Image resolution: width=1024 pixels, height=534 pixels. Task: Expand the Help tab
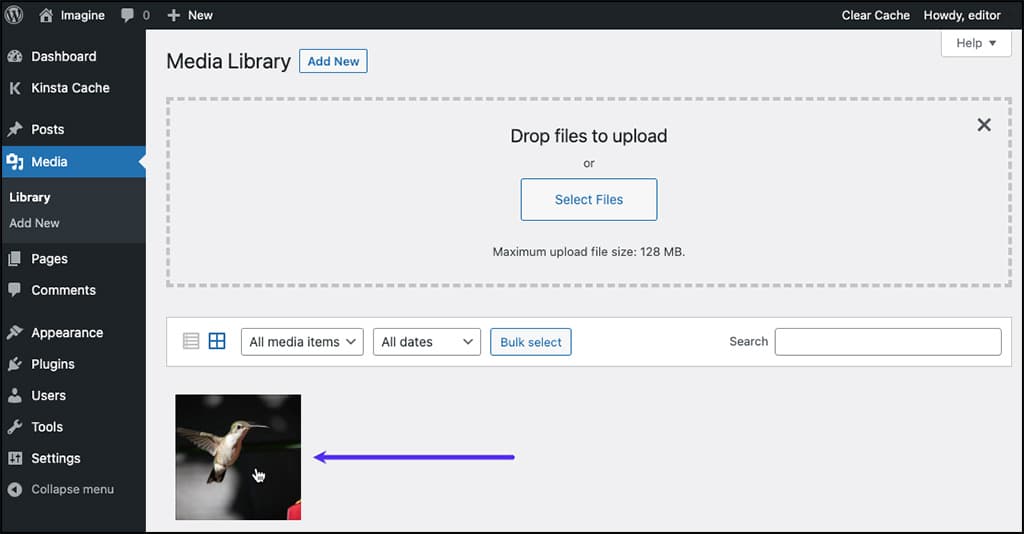tap(976, 42)
